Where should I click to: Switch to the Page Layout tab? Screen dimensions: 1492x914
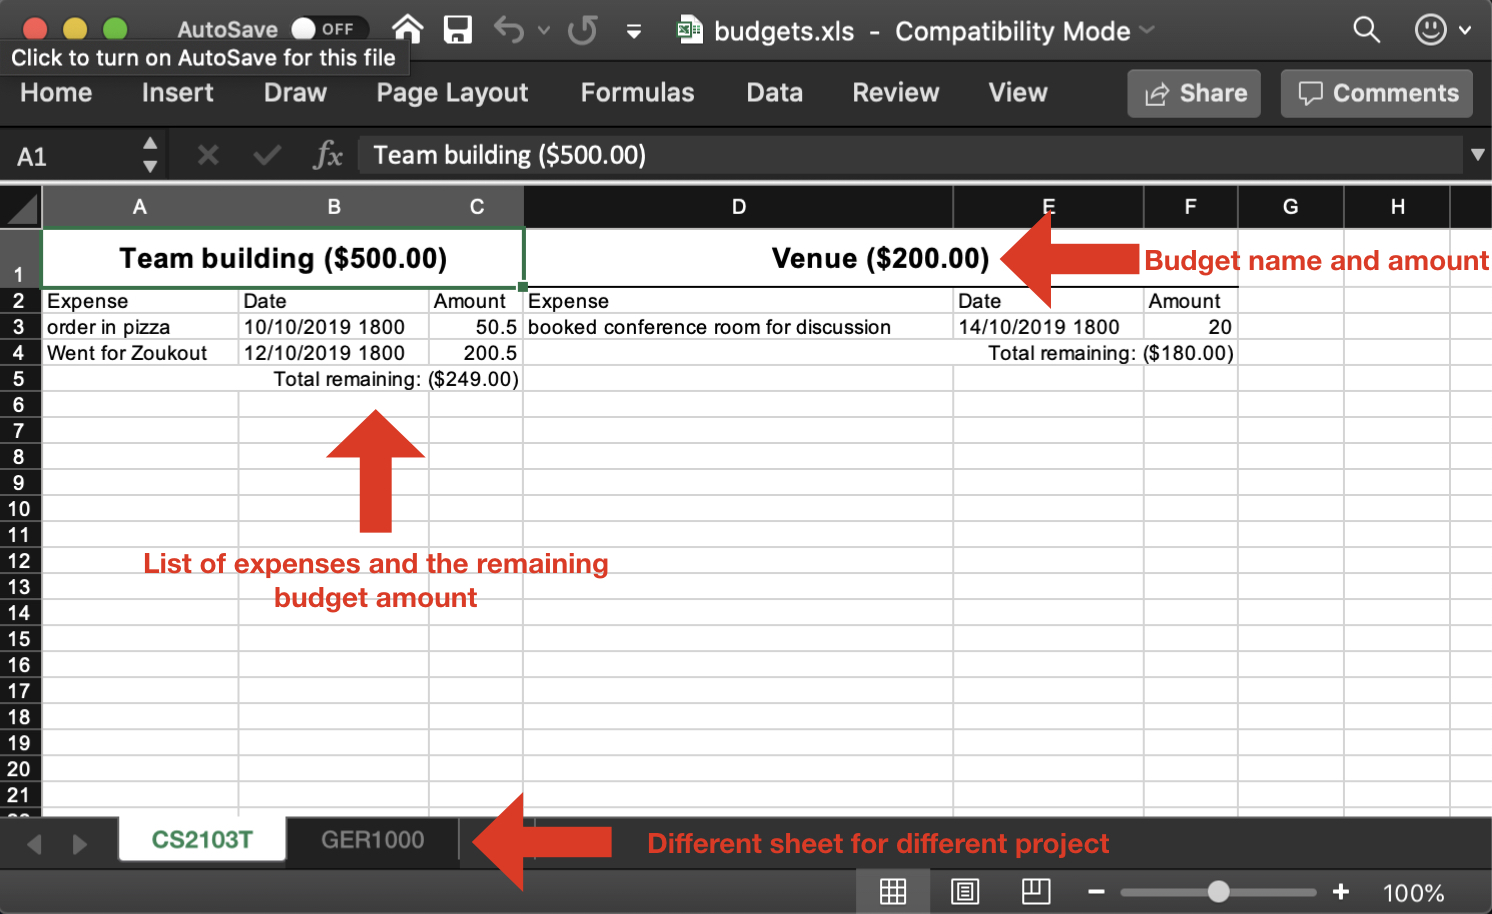452,93
